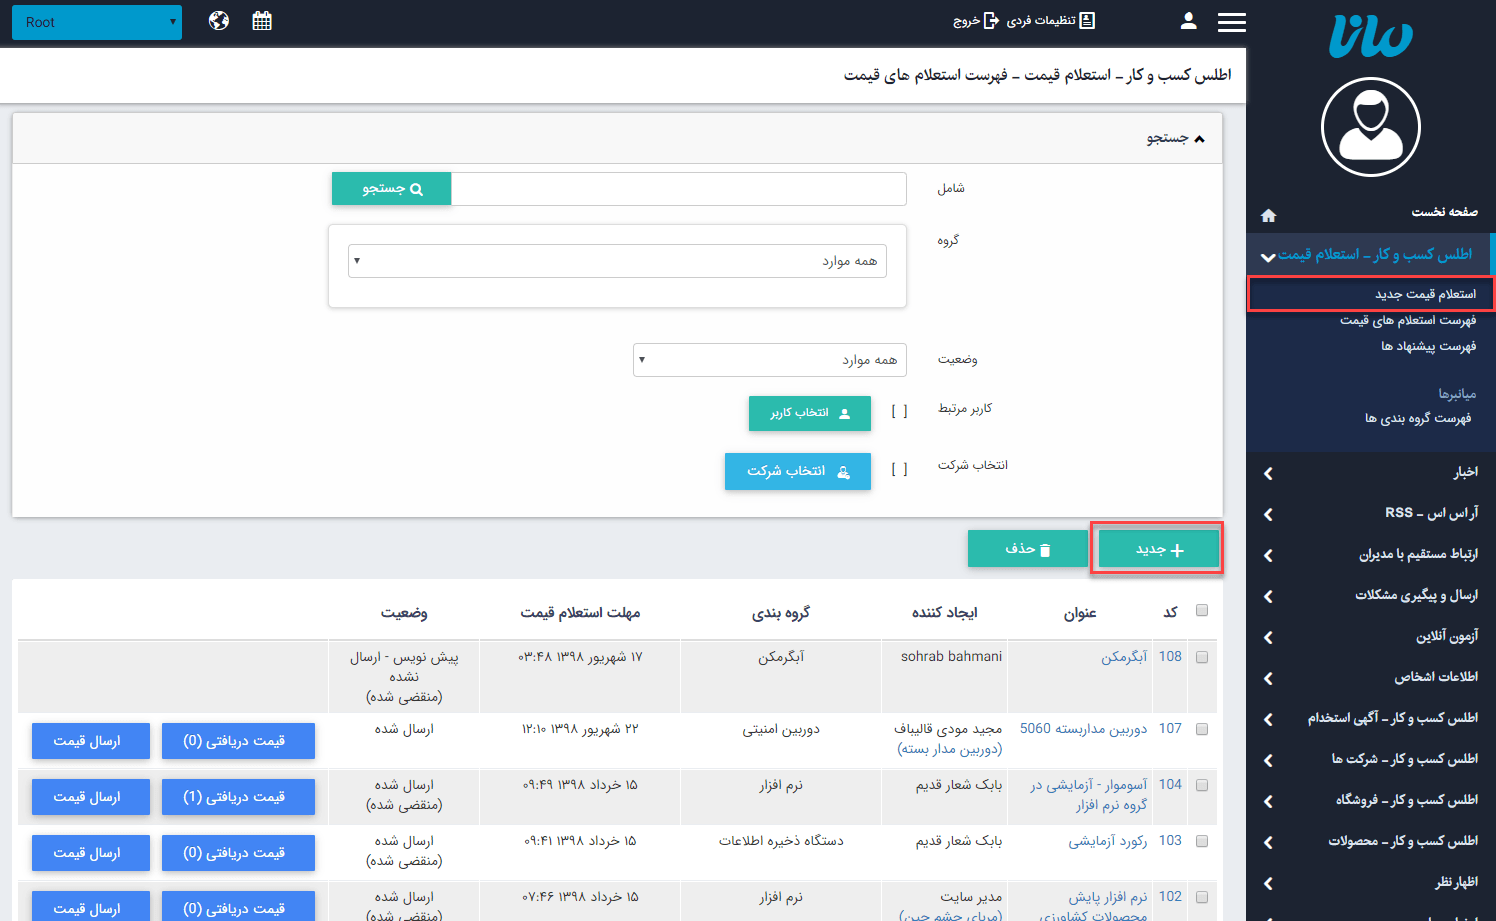Click the انتخاب شرکت button
1496x921 pixels.
[797, 471]
